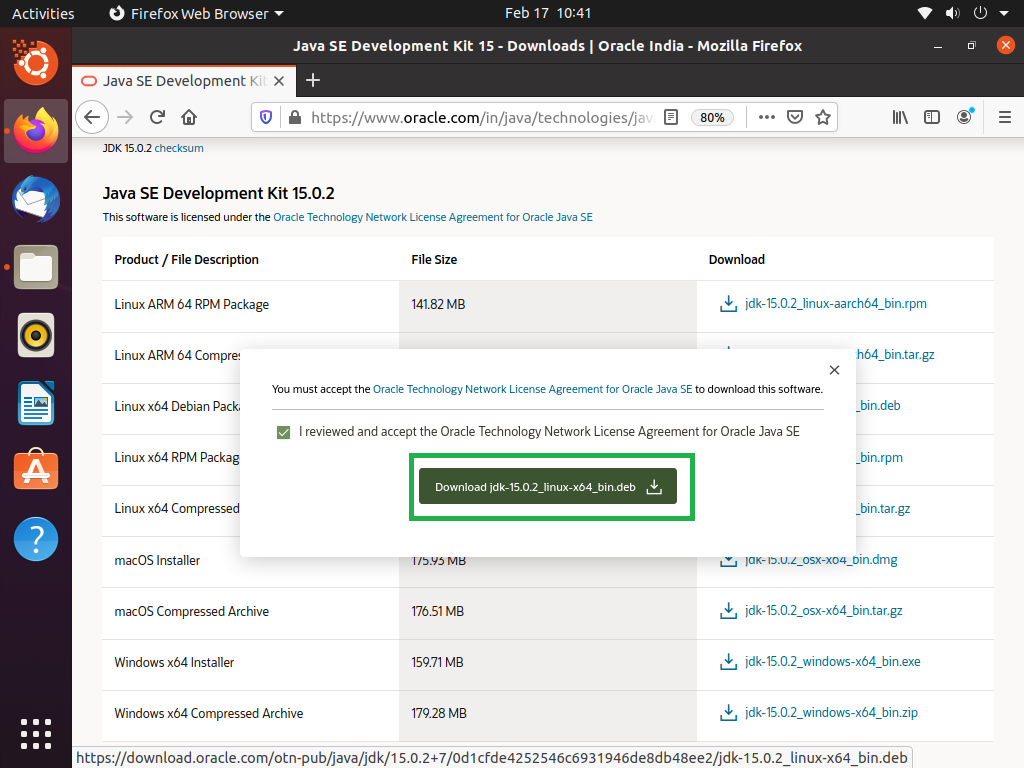Open Ubuntu Software from the dock

point(36,471)
